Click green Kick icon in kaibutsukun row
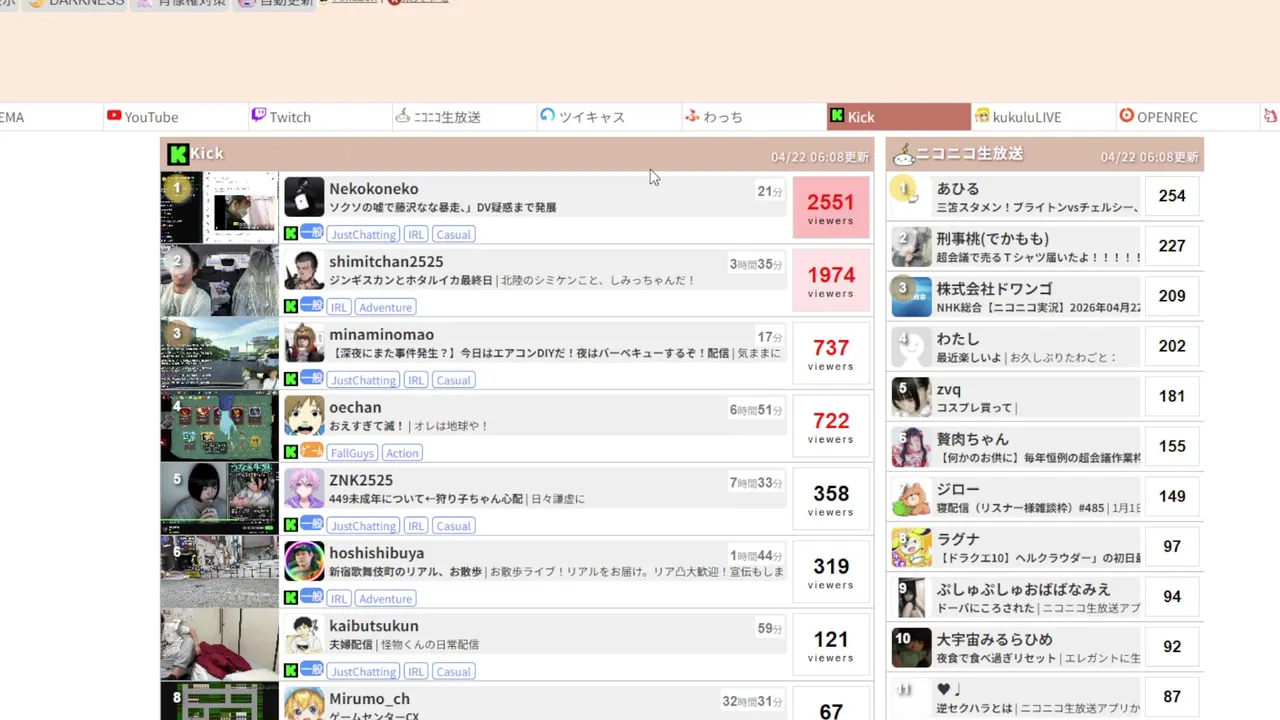 pyautogui.click(x=291, y=672)
